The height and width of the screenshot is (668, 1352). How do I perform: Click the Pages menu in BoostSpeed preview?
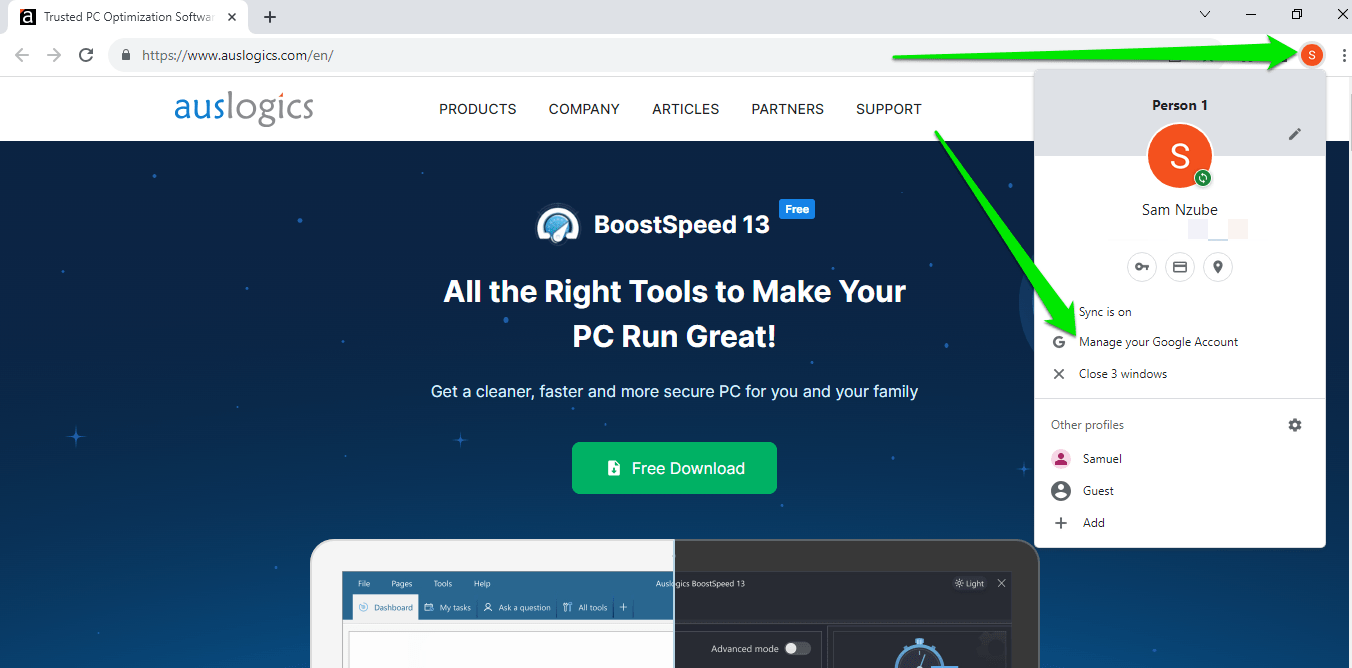pyautogui.click(x=402, y=584)
